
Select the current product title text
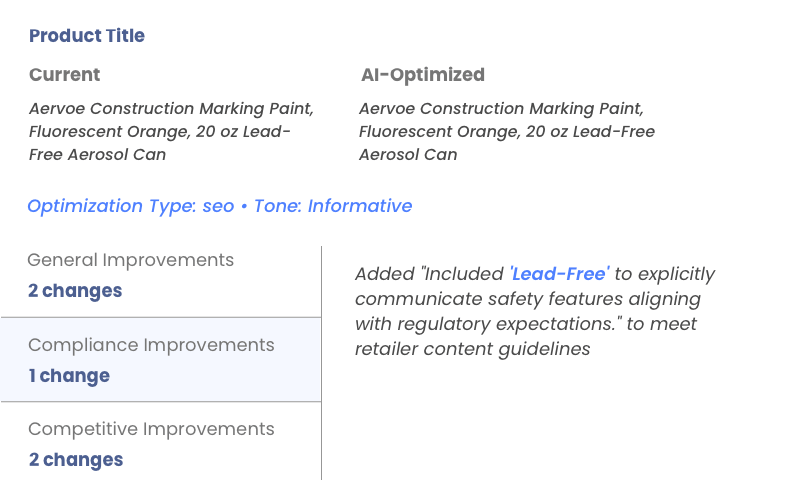click(x=171, y=131)
